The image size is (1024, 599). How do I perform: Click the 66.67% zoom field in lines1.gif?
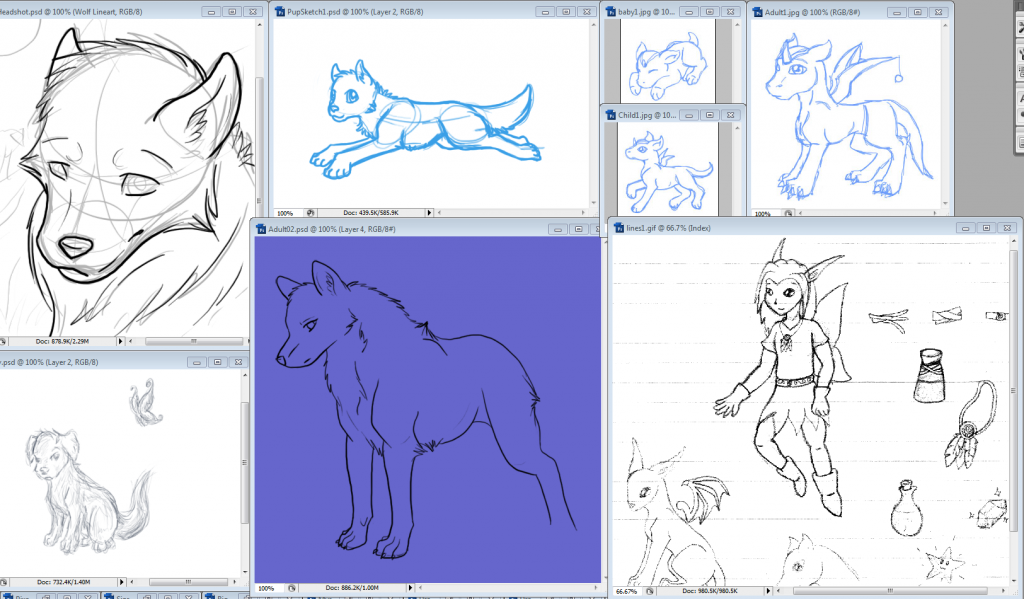[627, 591]
